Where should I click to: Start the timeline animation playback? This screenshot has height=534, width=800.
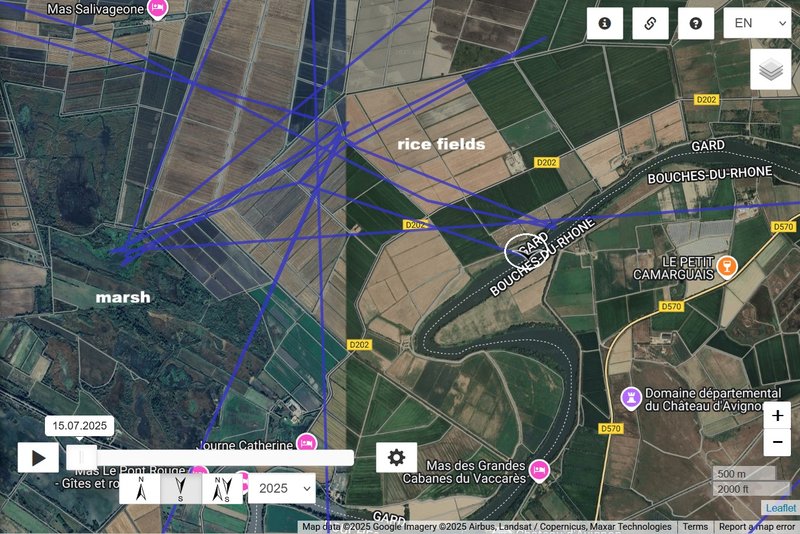(x=38, y=458)
